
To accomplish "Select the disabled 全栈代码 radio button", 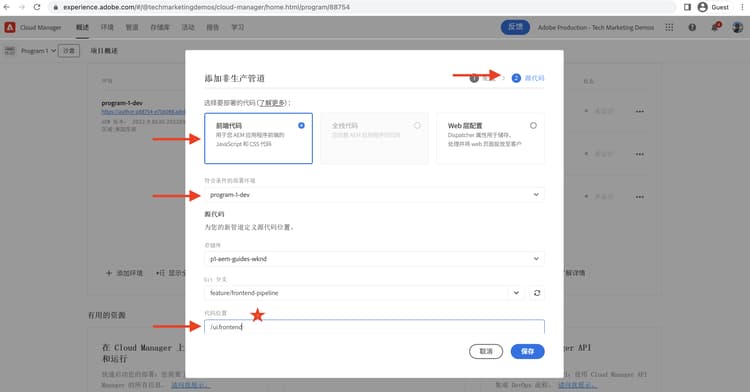I will point(417,125).
